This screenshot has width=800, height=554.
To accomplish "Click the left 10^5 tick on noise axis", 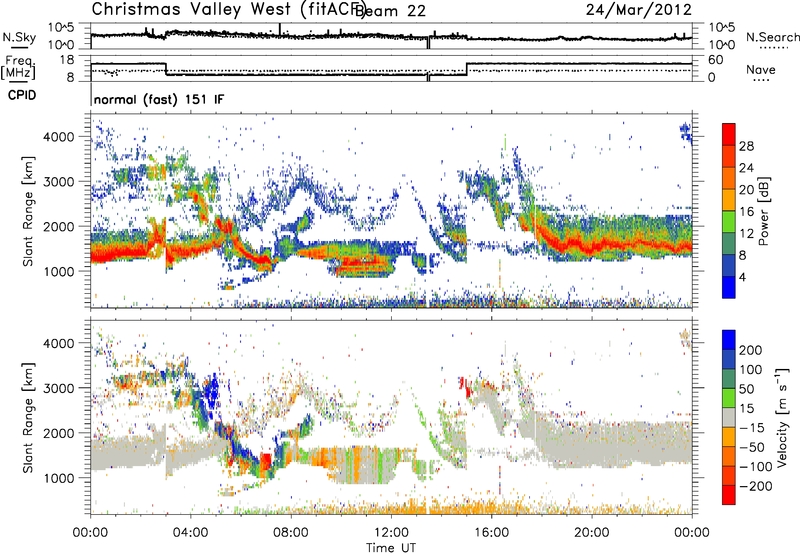I will pos(61,28).
